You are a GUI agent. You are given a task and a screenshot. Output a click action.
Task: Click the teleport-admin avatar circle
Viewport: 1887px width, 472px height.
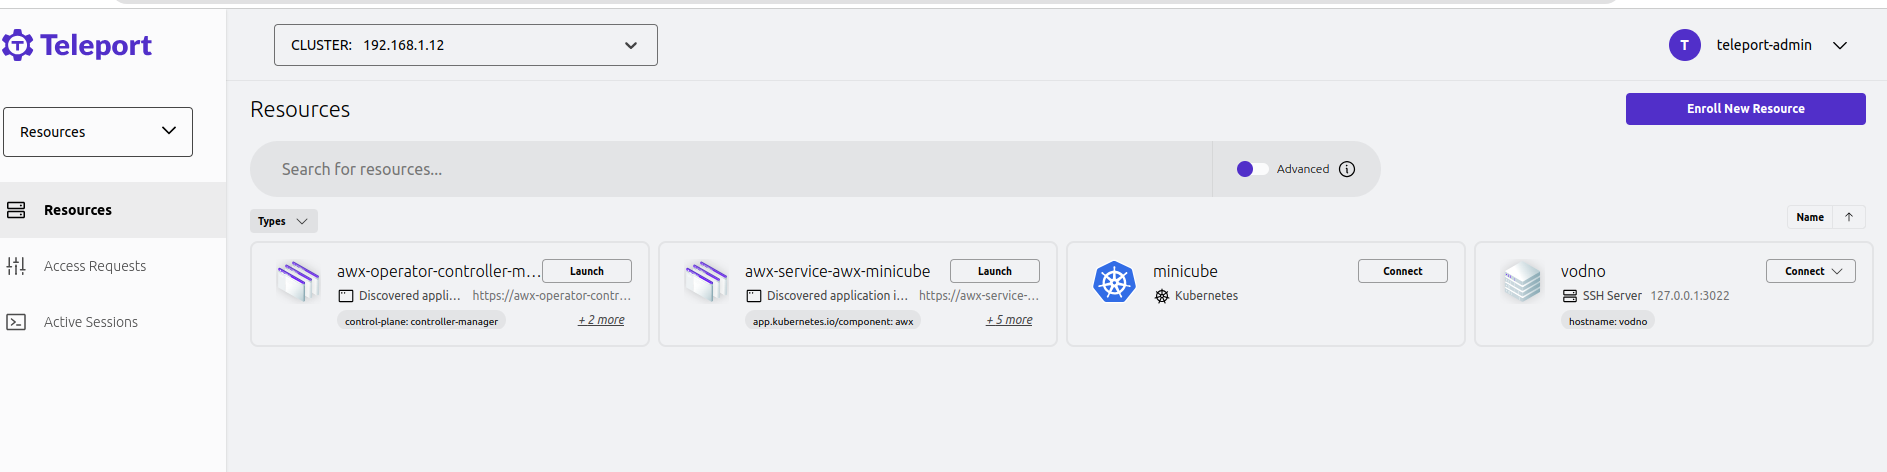coord(1685,45)
